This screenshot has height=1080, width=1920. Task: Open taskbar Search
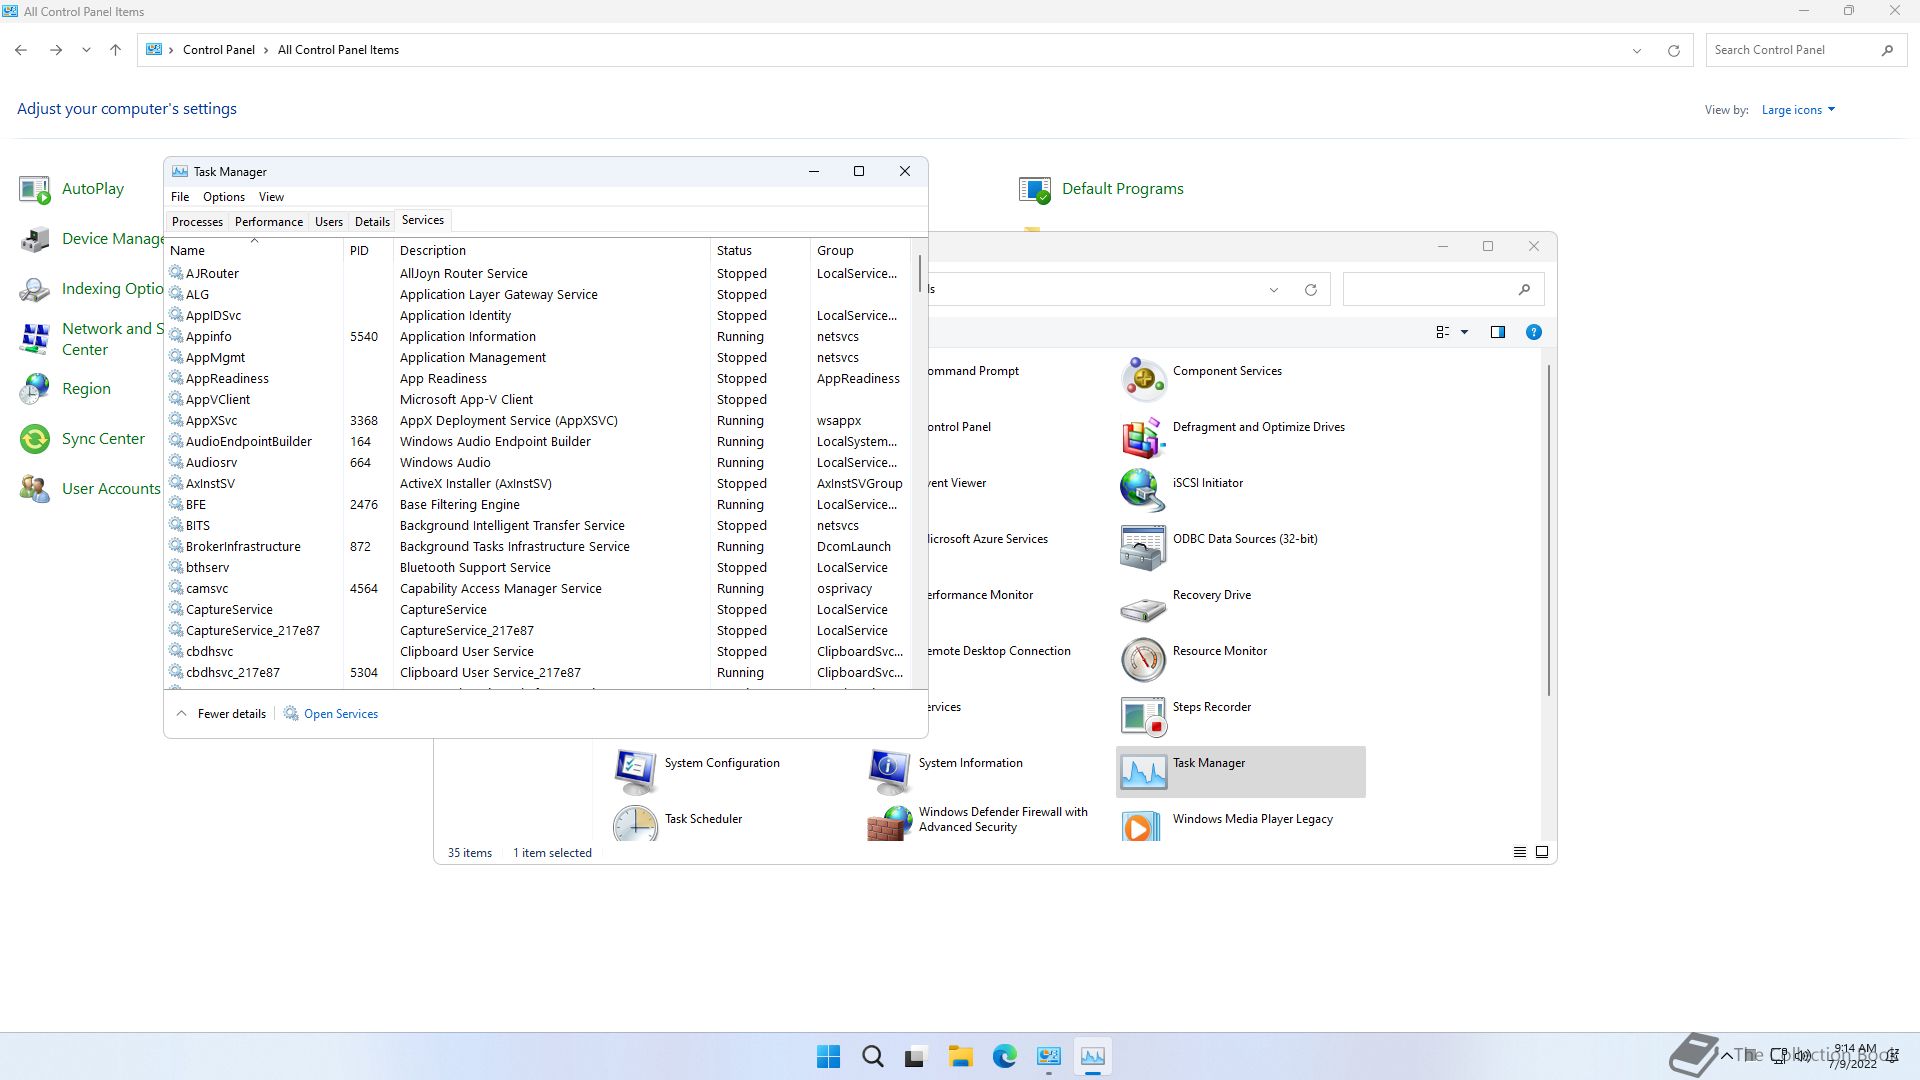pyautogui.click(x=872, y=1057)
